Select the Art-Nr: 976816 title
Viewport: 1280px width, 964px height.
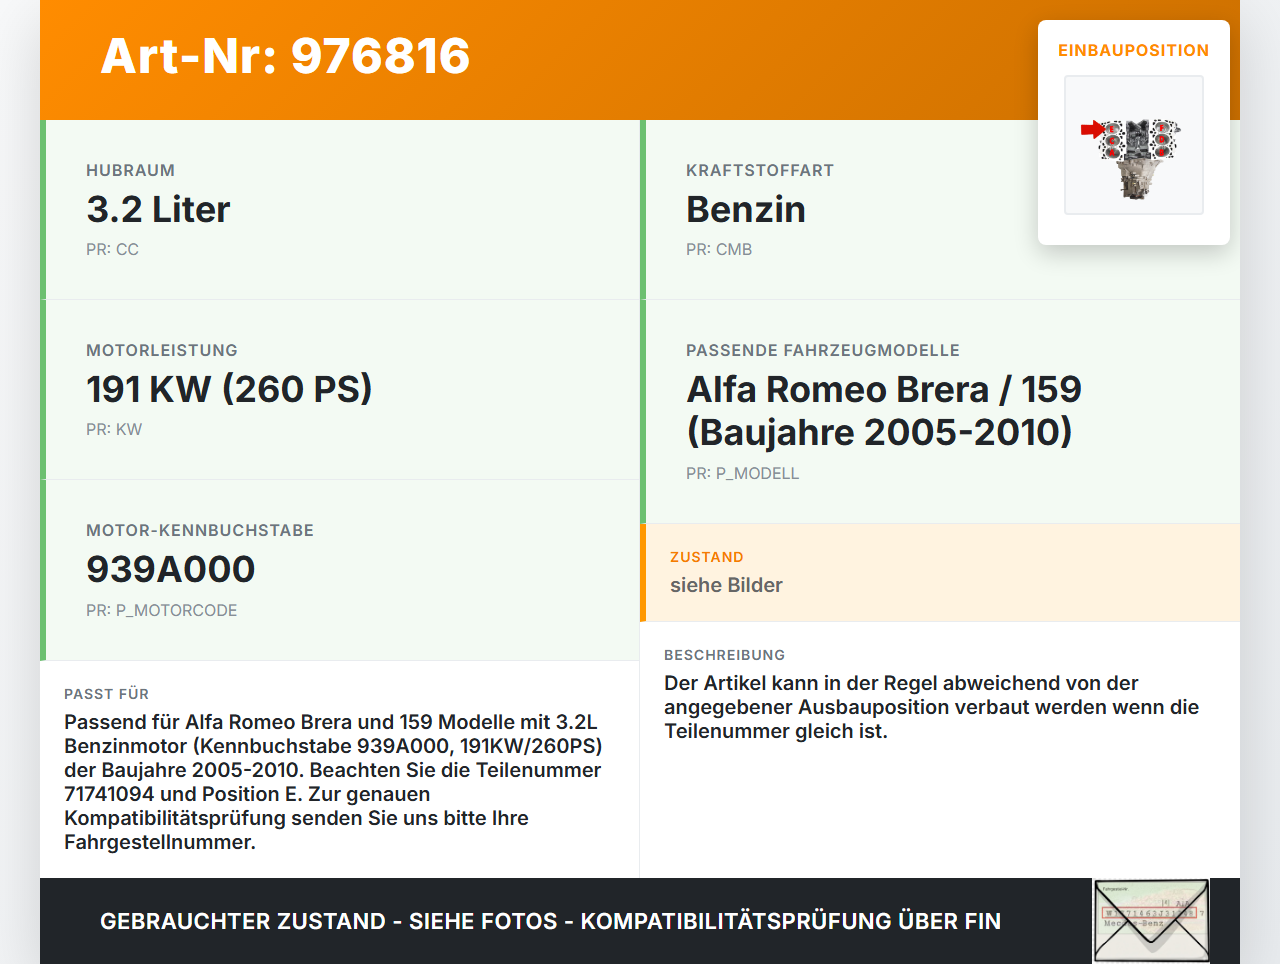(x=285, y=56)
